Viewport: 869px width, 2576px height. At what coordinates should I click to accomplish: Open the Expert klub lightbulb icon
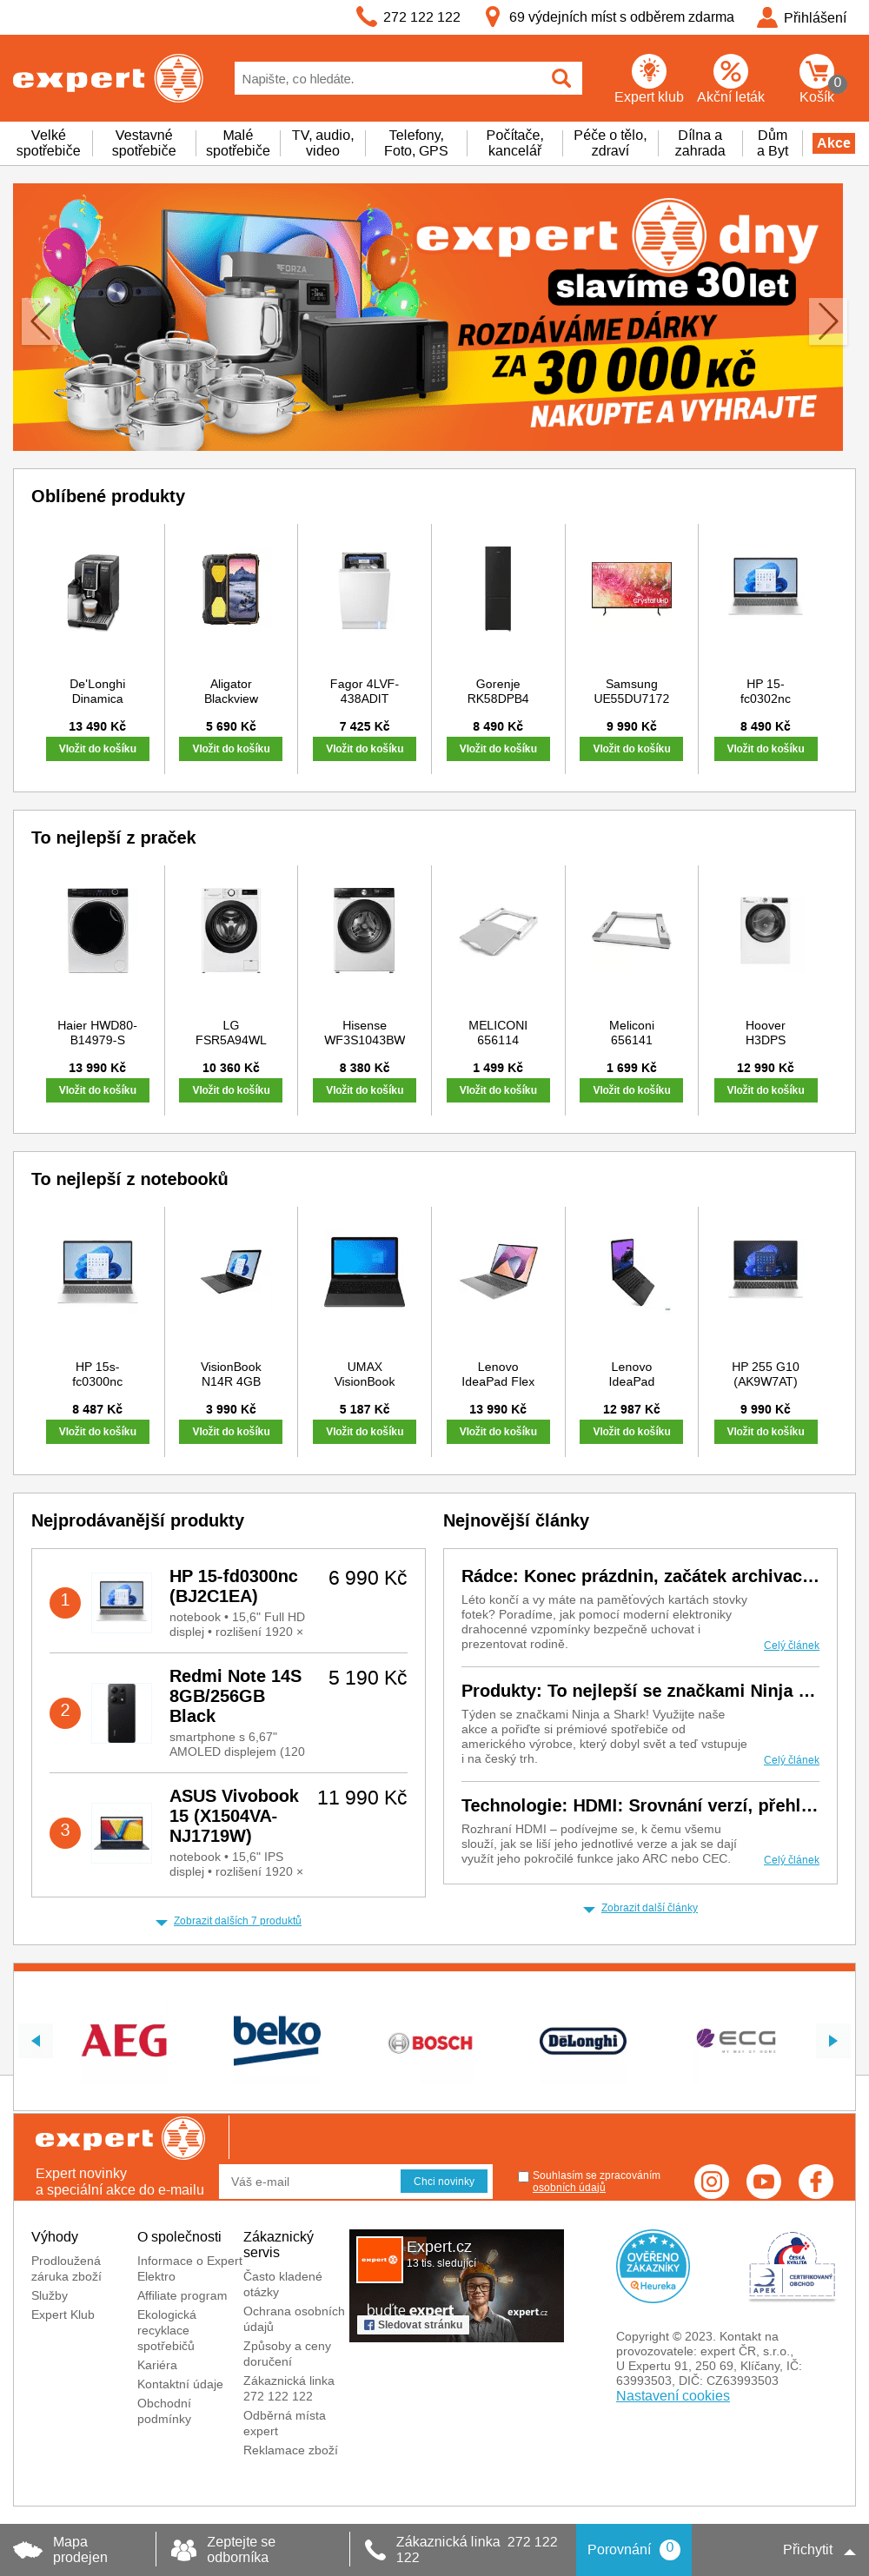(x=649, y=71)
